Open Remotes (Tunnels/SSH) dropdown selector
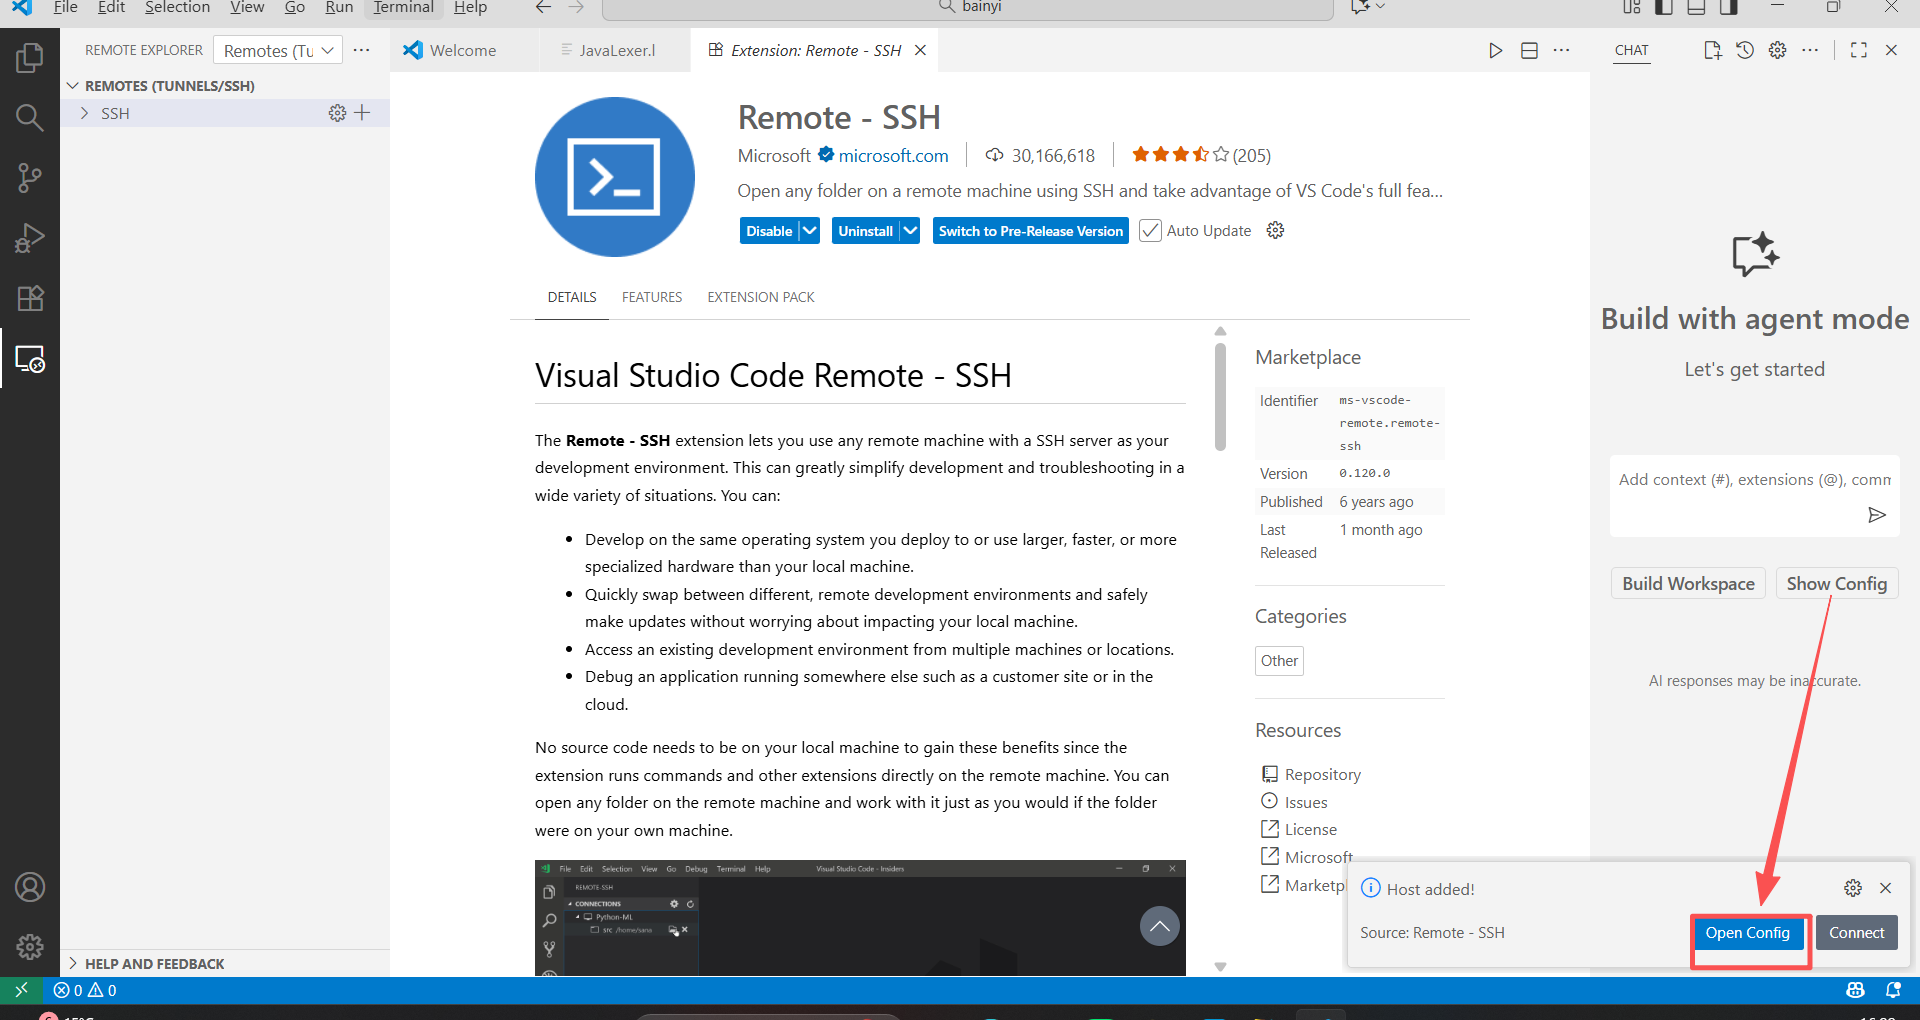 tap(278, 50)
